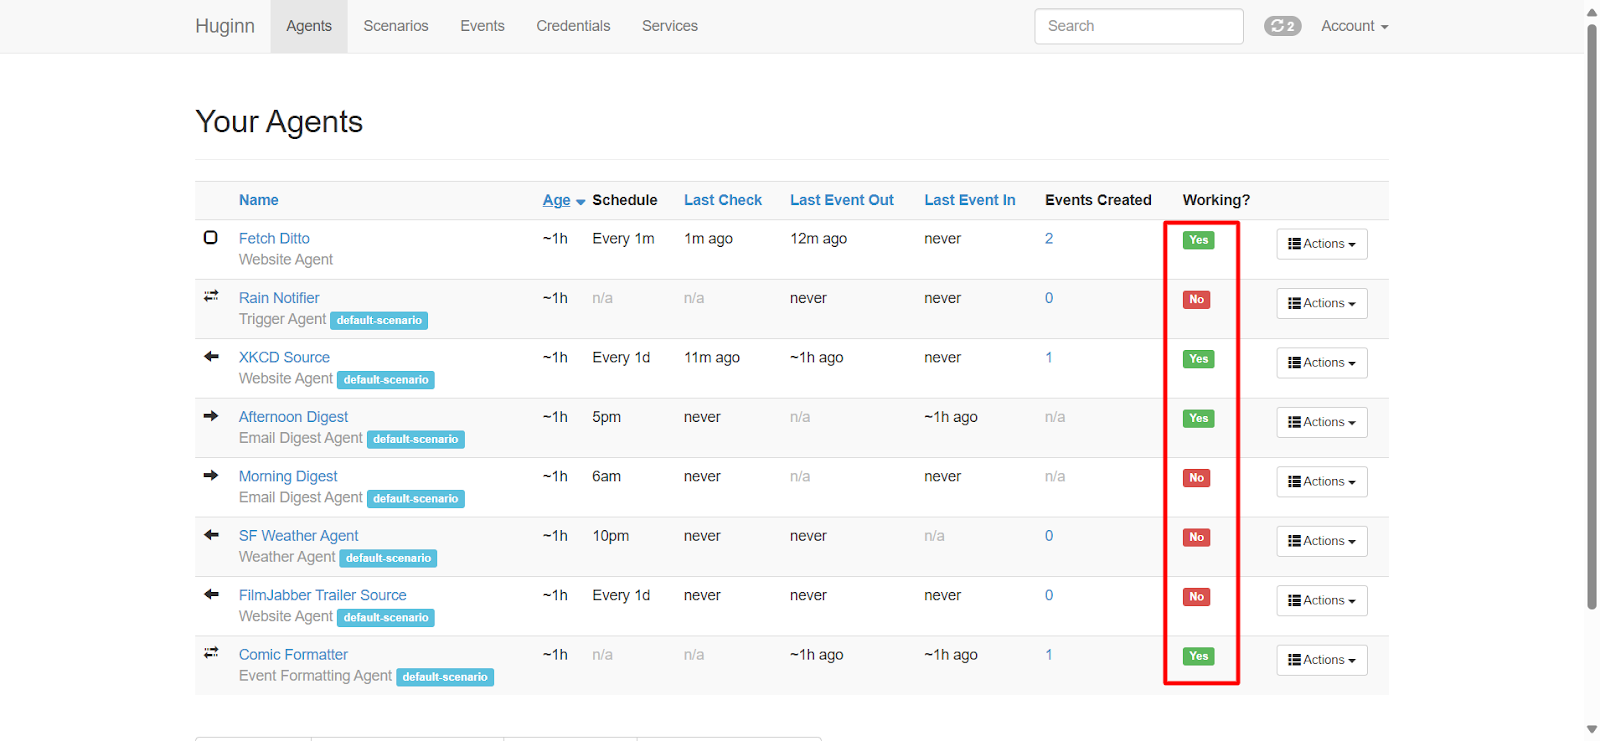Sort agents by Age column

click(x=557, y=200)
